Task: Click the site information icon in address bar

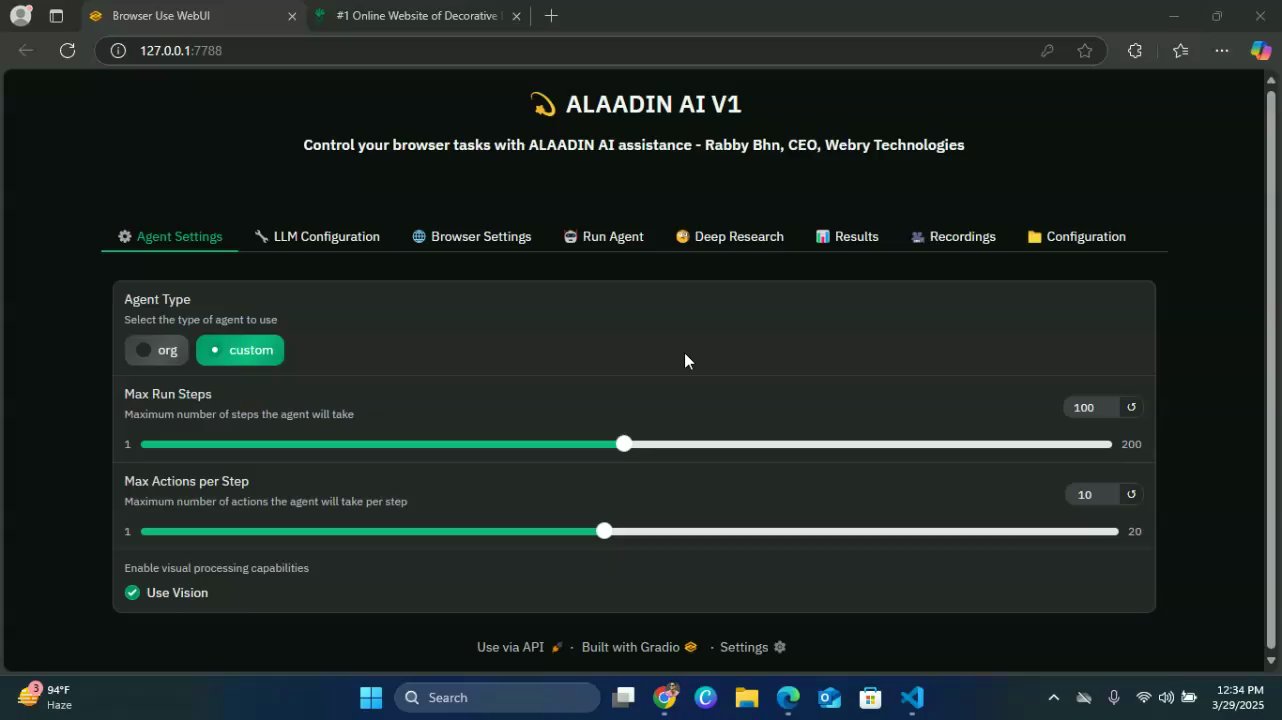Action: tap(118, 50)
